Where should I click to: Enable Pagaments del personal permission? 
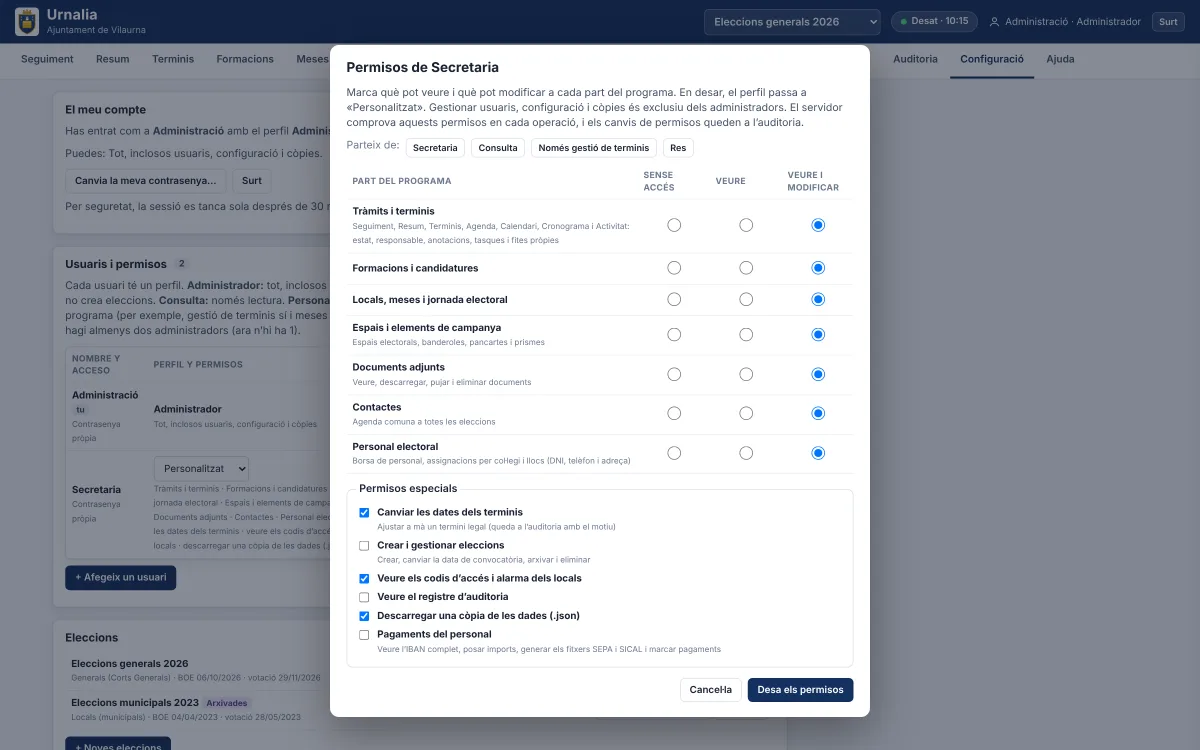[x=364, y=634]
